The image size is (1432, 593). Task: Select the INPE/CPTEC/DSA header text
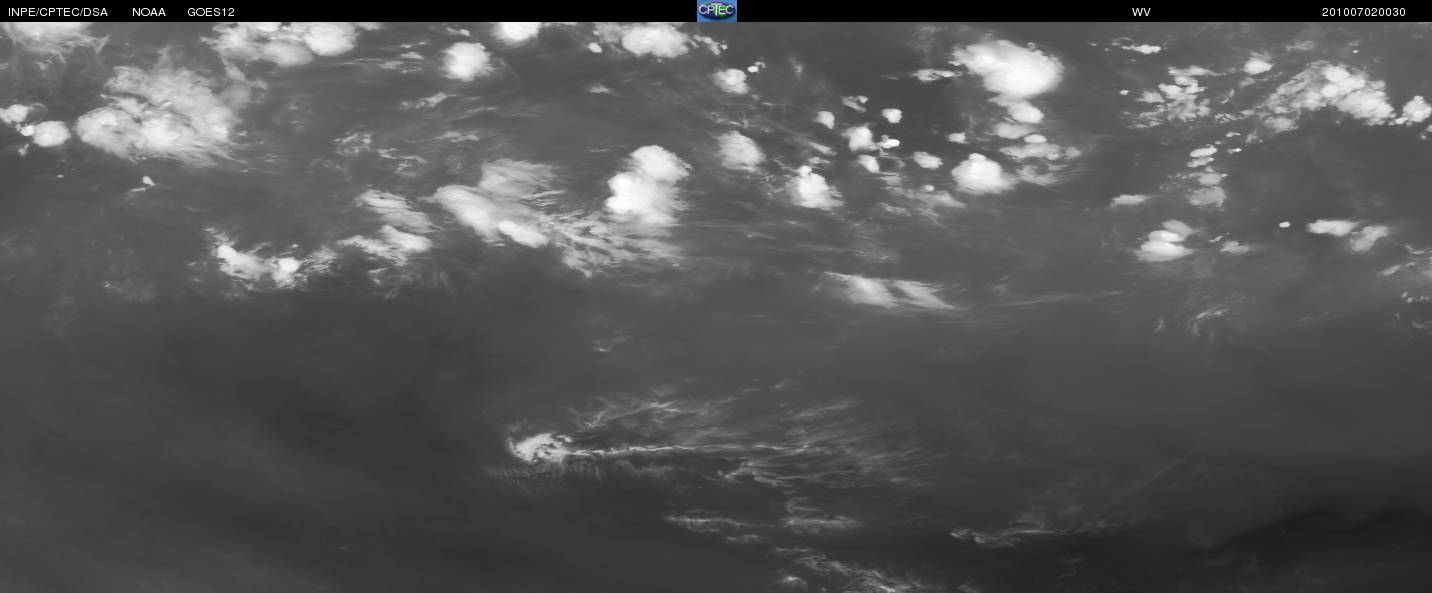58,12
